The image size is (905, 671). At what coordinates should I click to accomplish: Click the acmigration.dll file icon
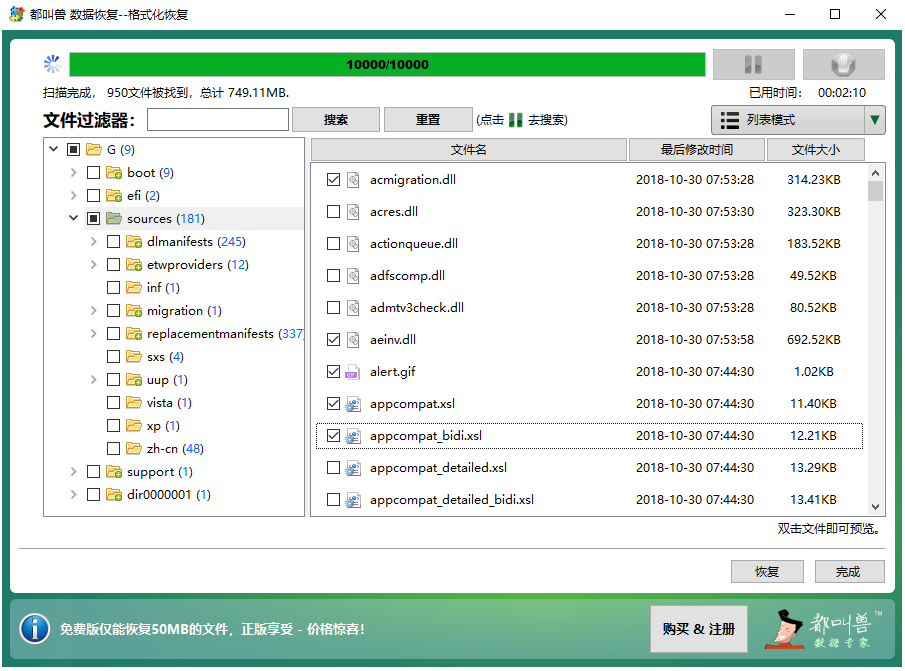click(352, 180)
